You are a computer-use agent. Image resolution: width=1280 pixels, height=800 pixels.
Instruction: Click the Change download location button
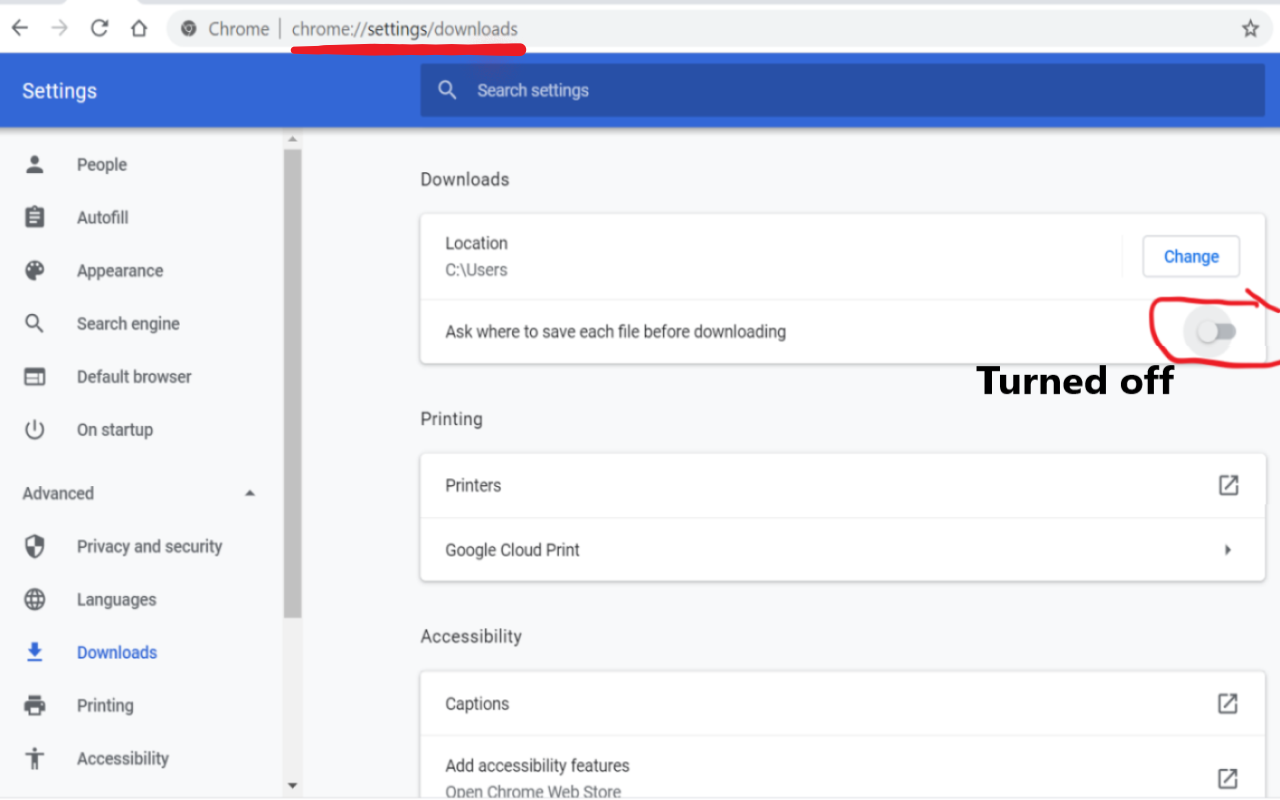coord(1190,256)
